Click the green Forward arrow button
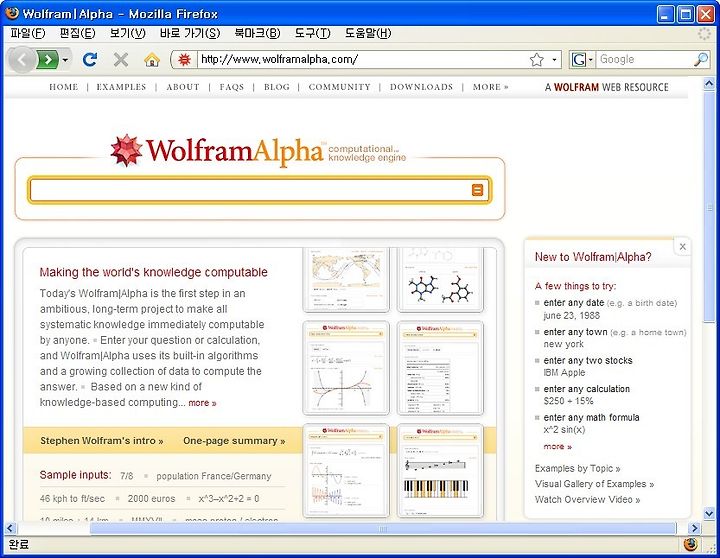This screenshot has height=558, width=720. [48, 59]
